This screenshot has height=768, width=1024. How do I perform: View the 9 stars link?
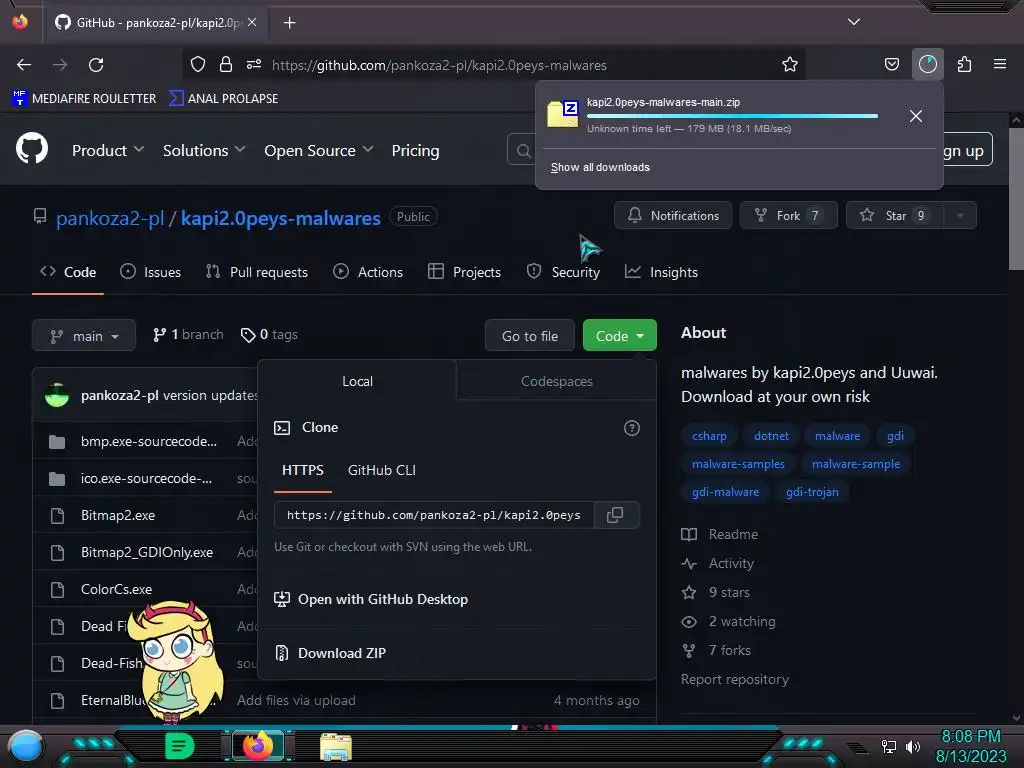point(715,592)
